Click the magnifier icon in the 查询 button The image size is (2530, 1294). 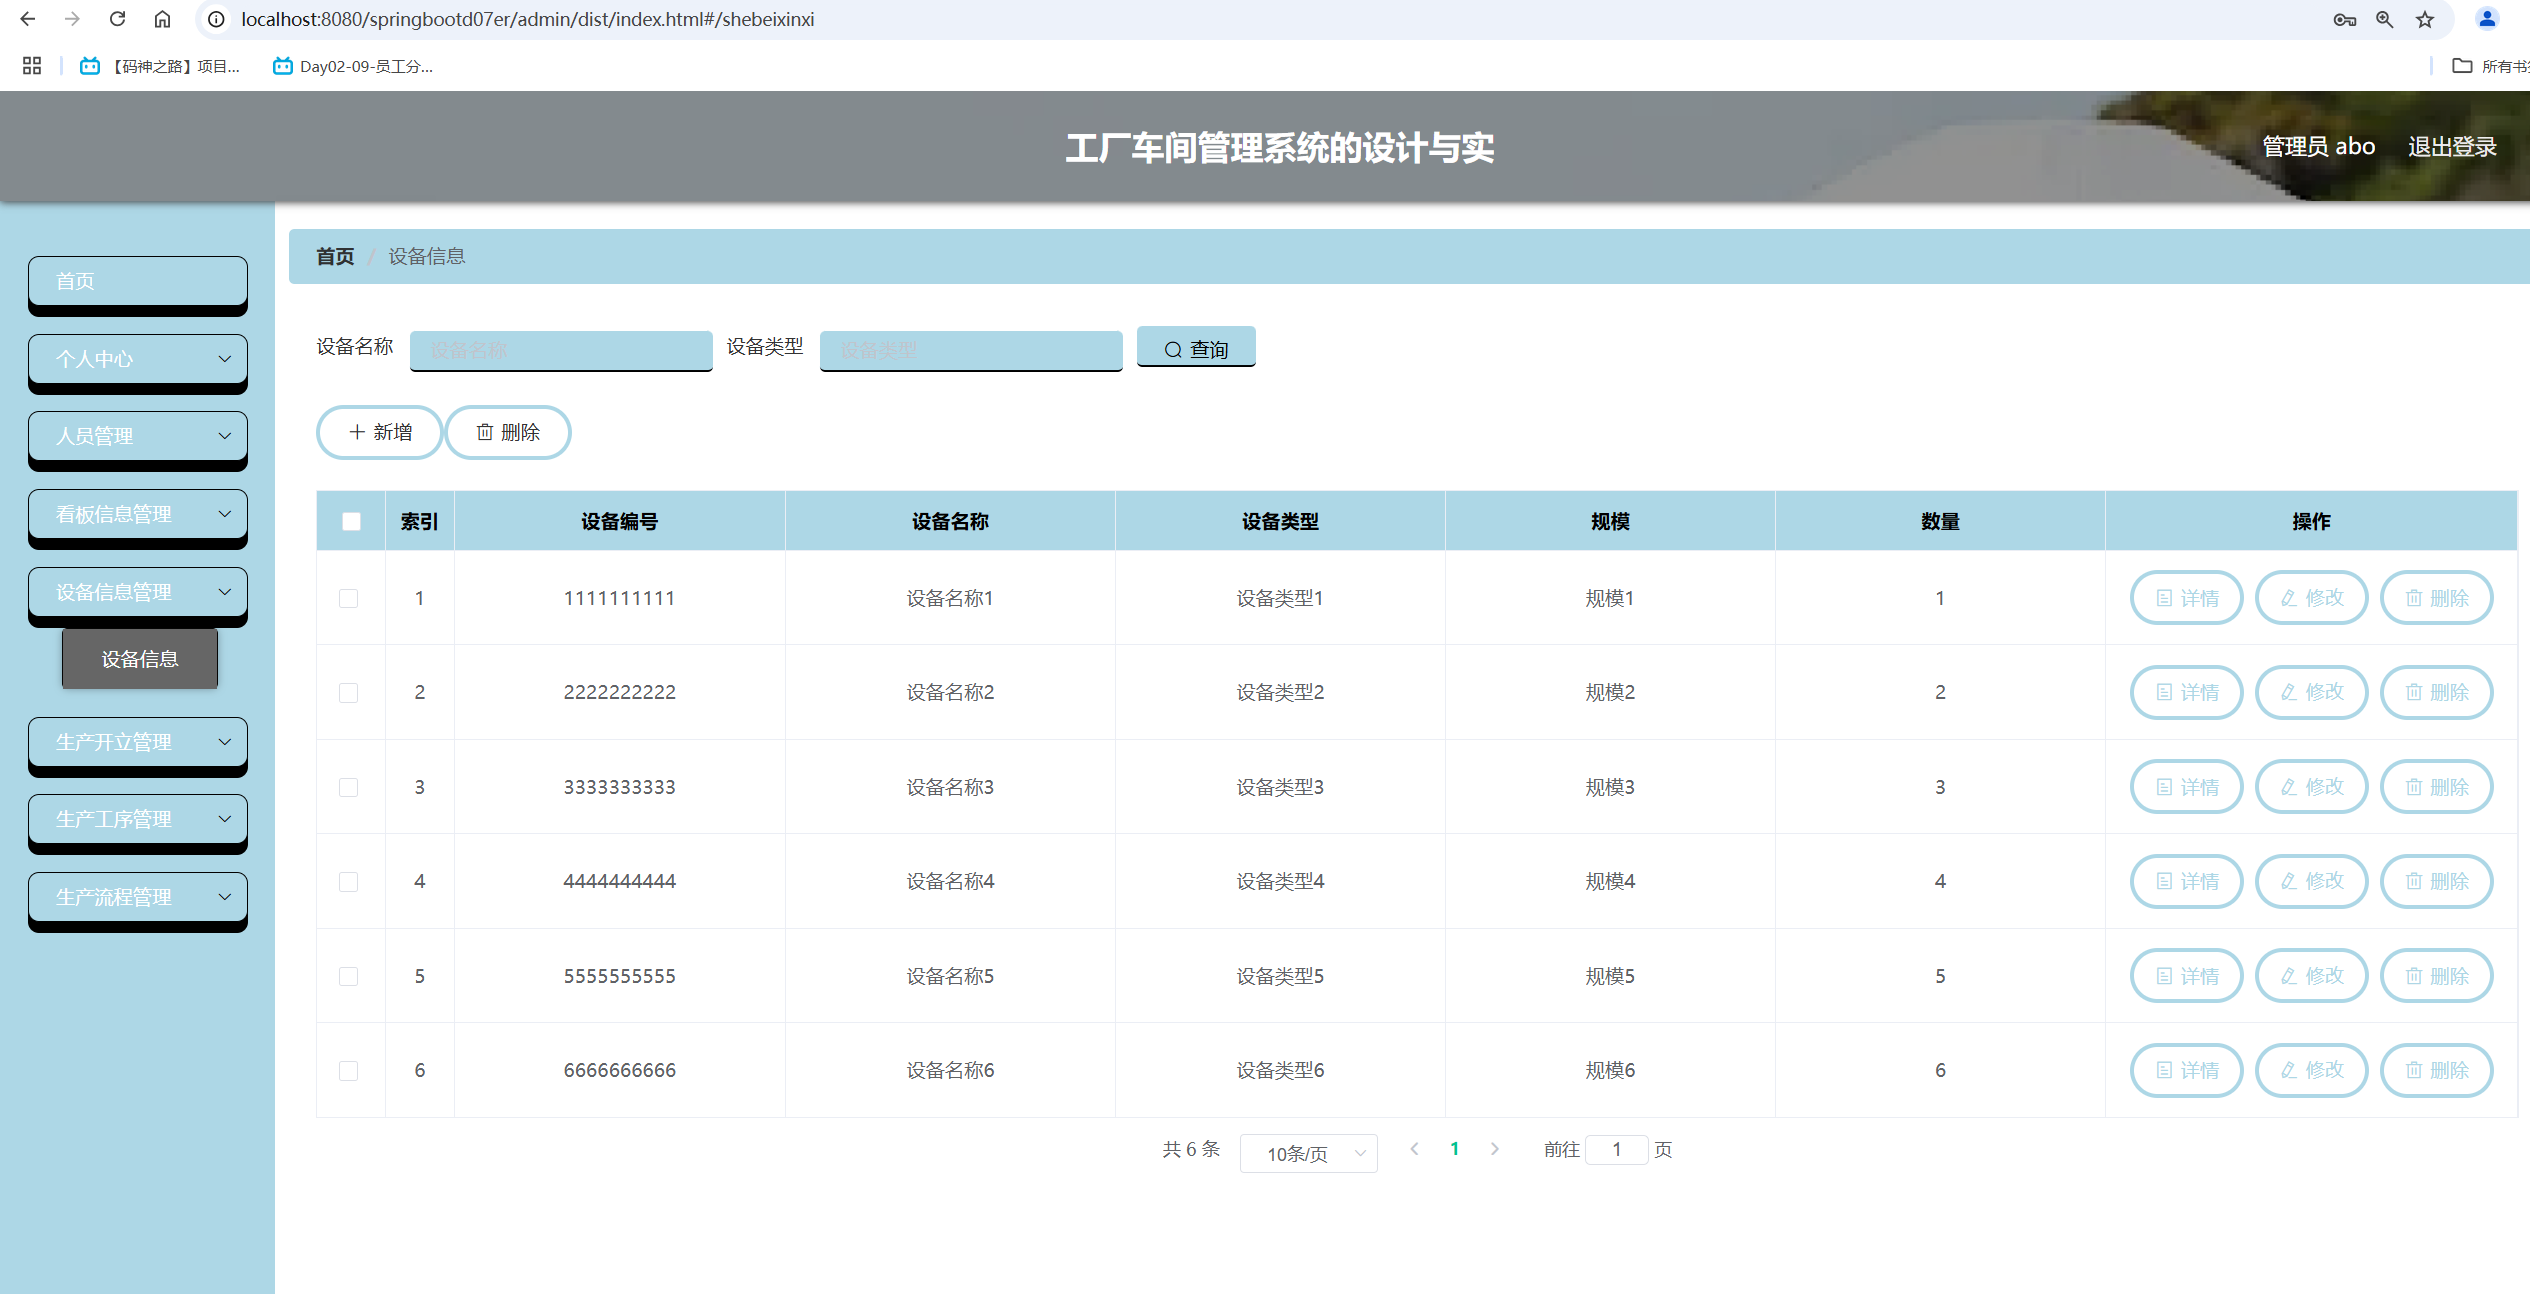pos(1172,348)
